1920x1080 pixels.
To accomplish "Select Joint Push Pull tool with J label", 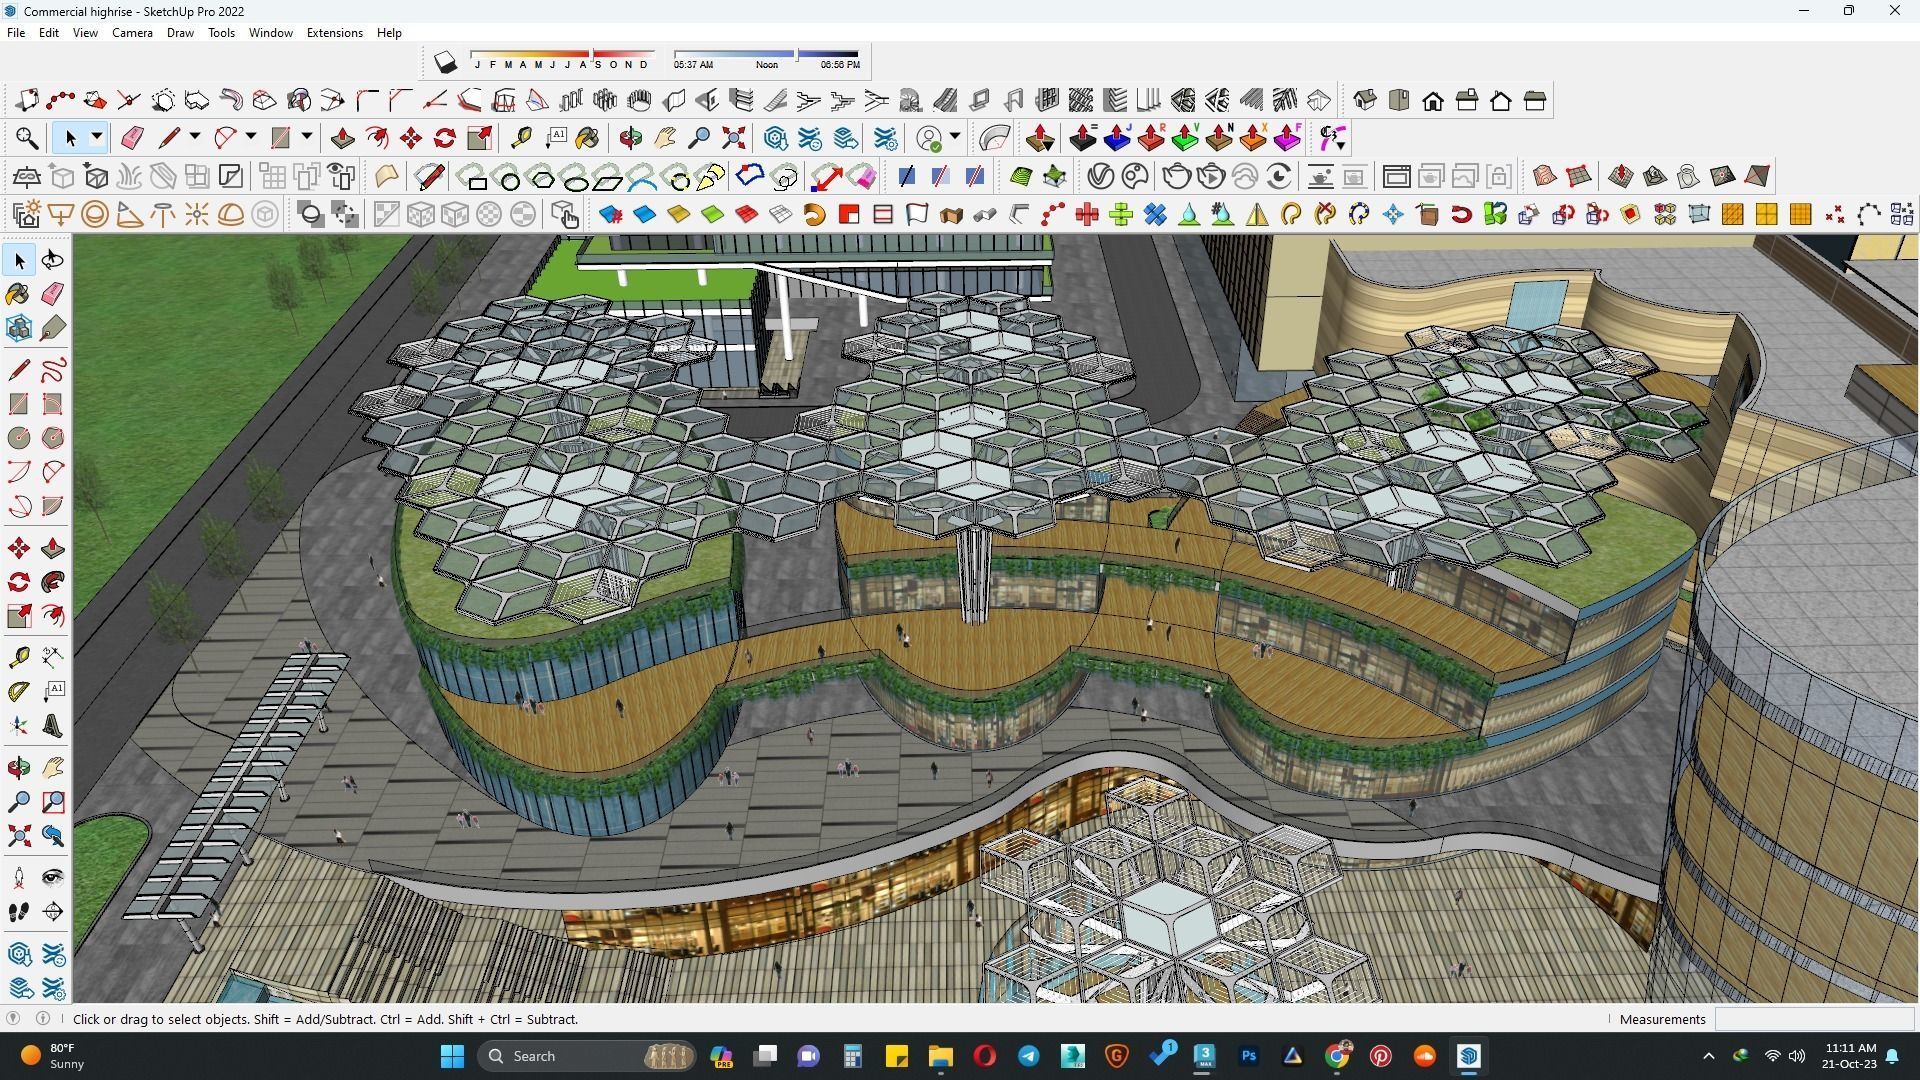I will point(1117,138).
